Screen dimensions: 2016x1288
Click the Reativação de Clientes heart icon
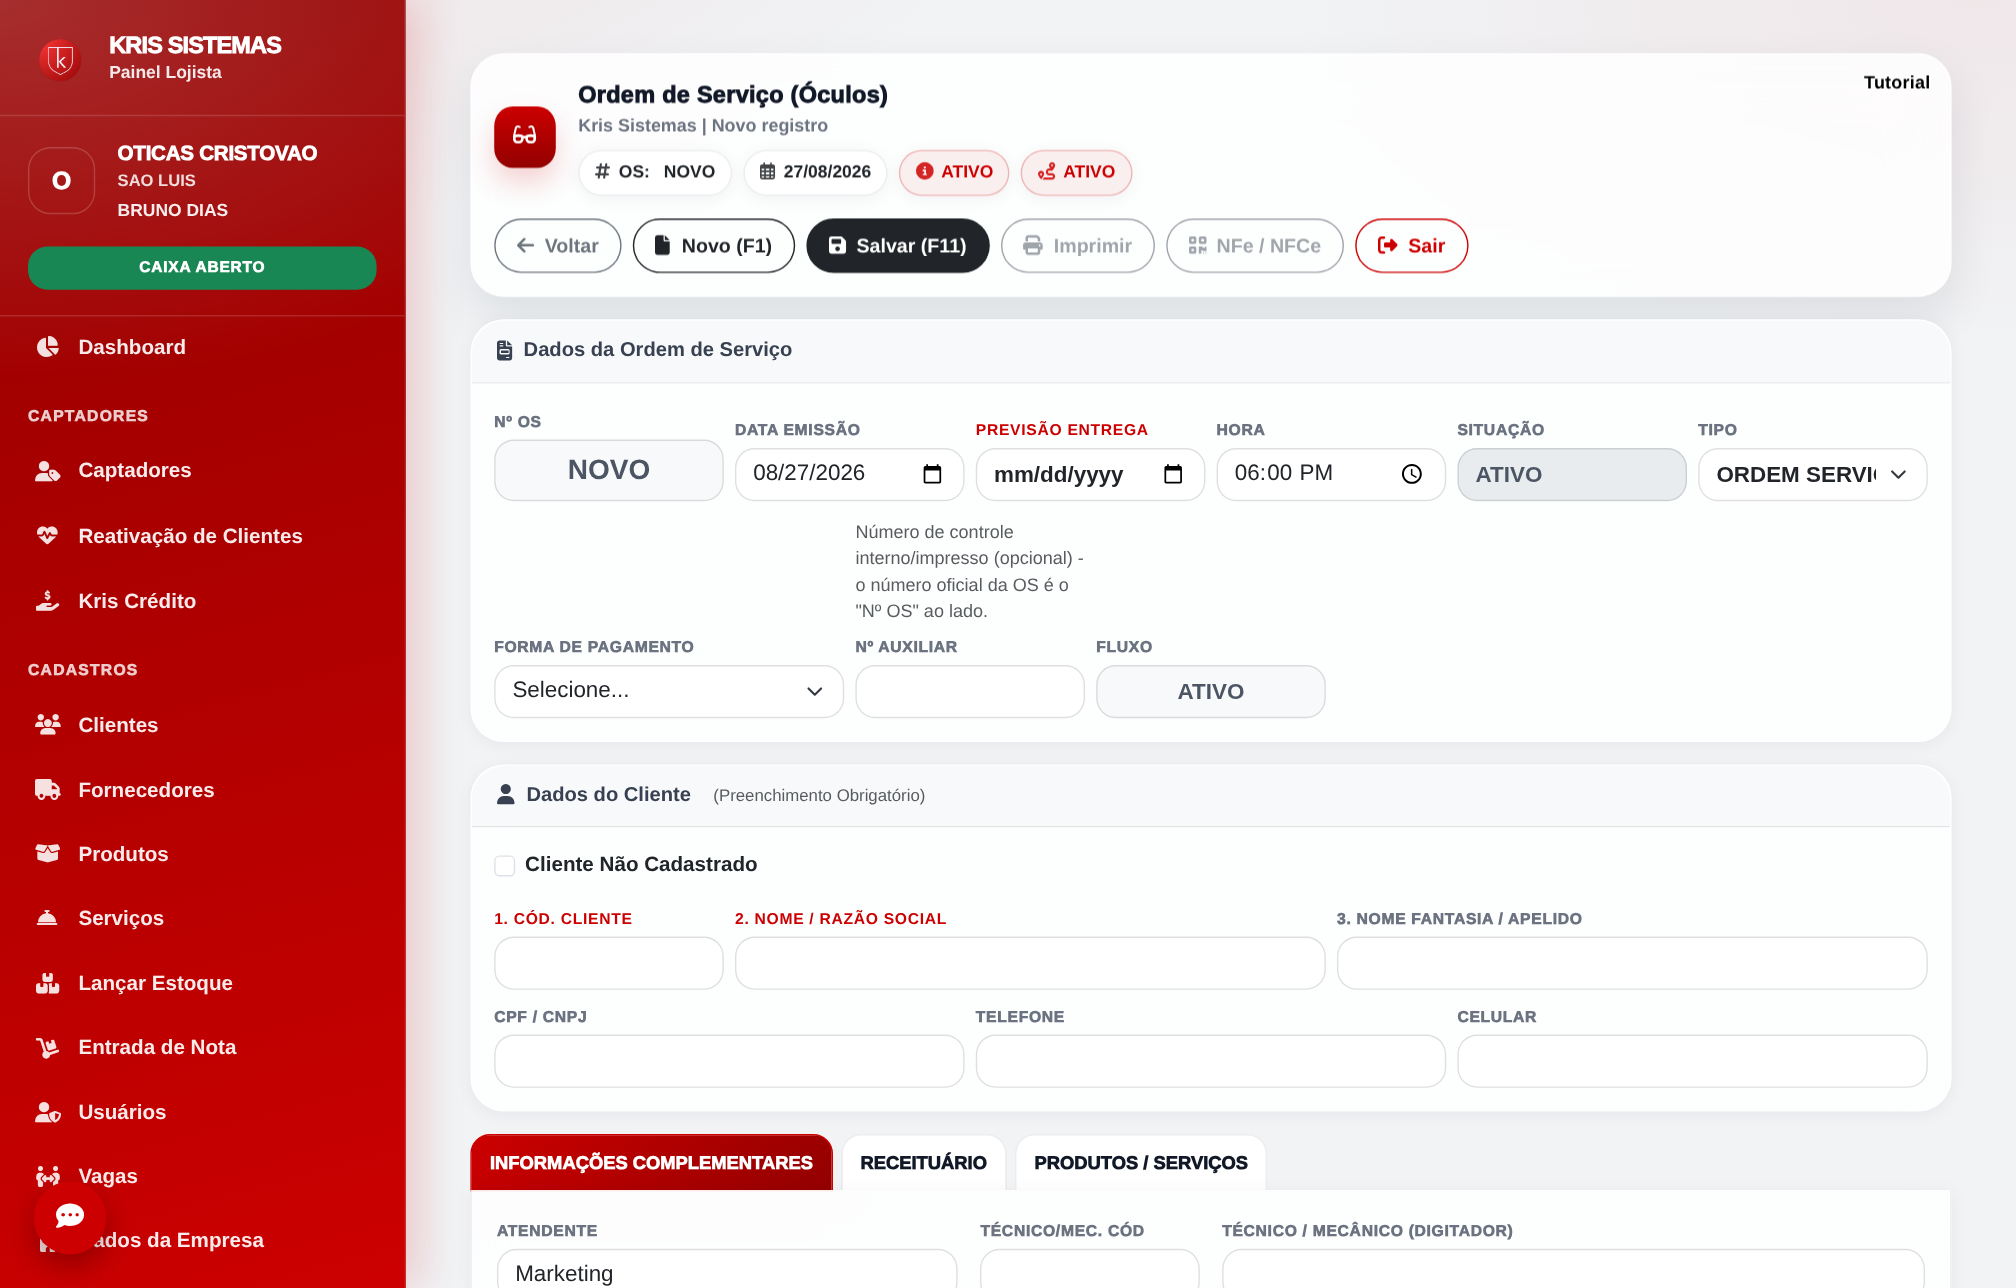click(x=48, y=536)
